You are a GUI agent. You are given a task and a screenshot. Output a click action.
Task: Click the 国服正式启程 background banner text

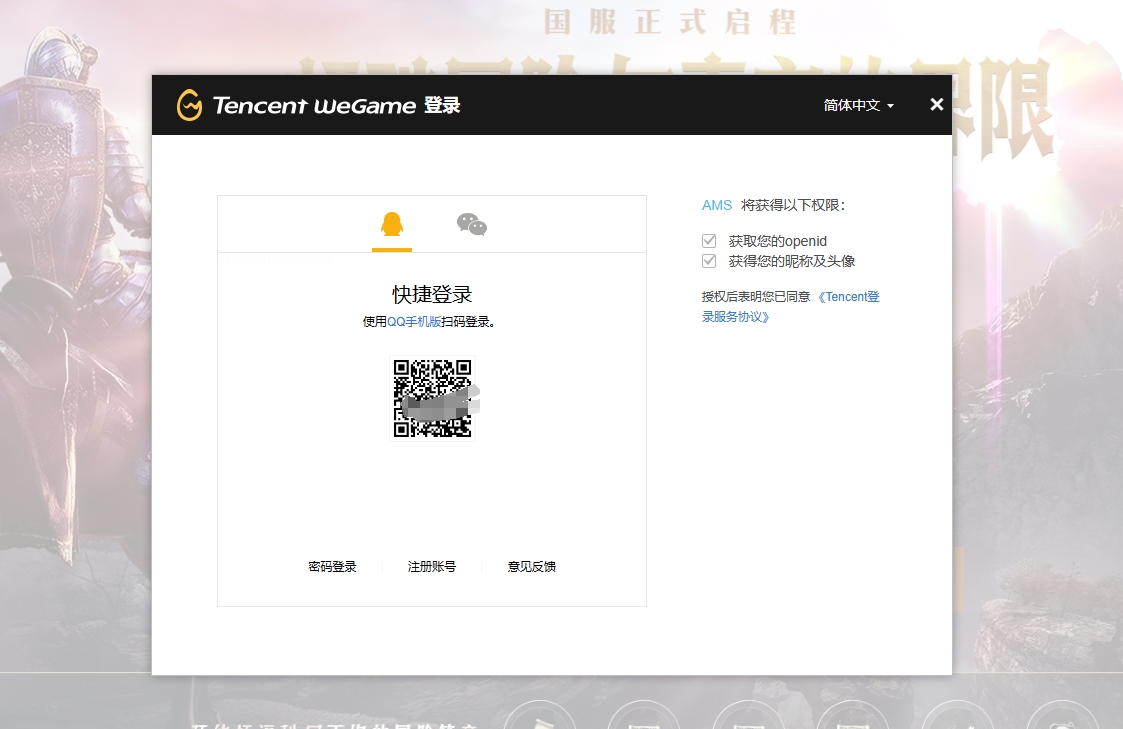[x=670, y=21]
